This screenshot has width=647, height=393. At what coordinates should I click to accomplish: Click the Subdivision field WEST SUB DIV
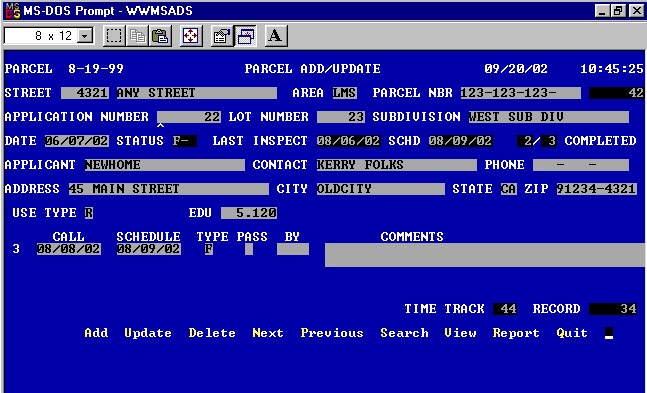click(x=549, y=117)
